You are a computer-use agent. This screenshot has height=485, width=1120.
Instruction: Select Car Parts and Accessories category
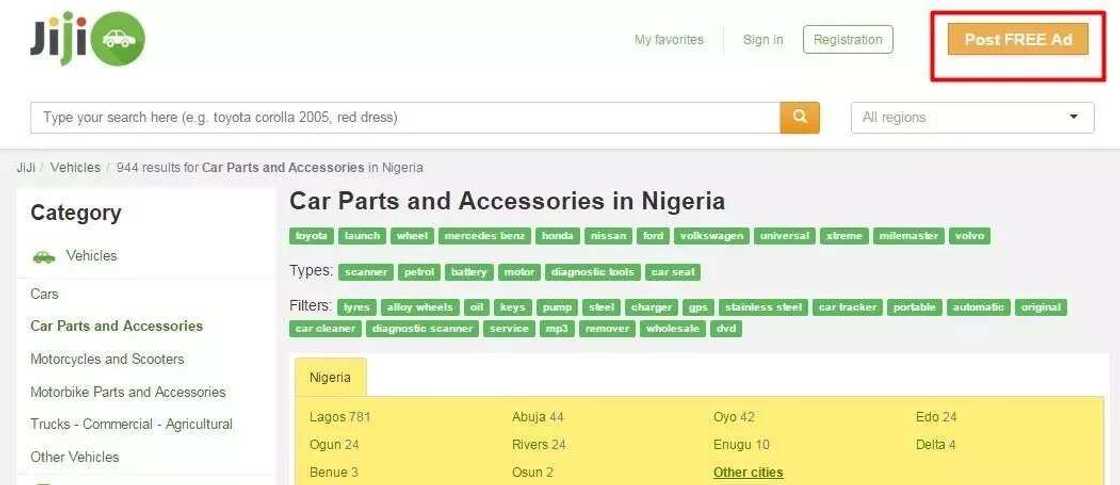[116, 326]
